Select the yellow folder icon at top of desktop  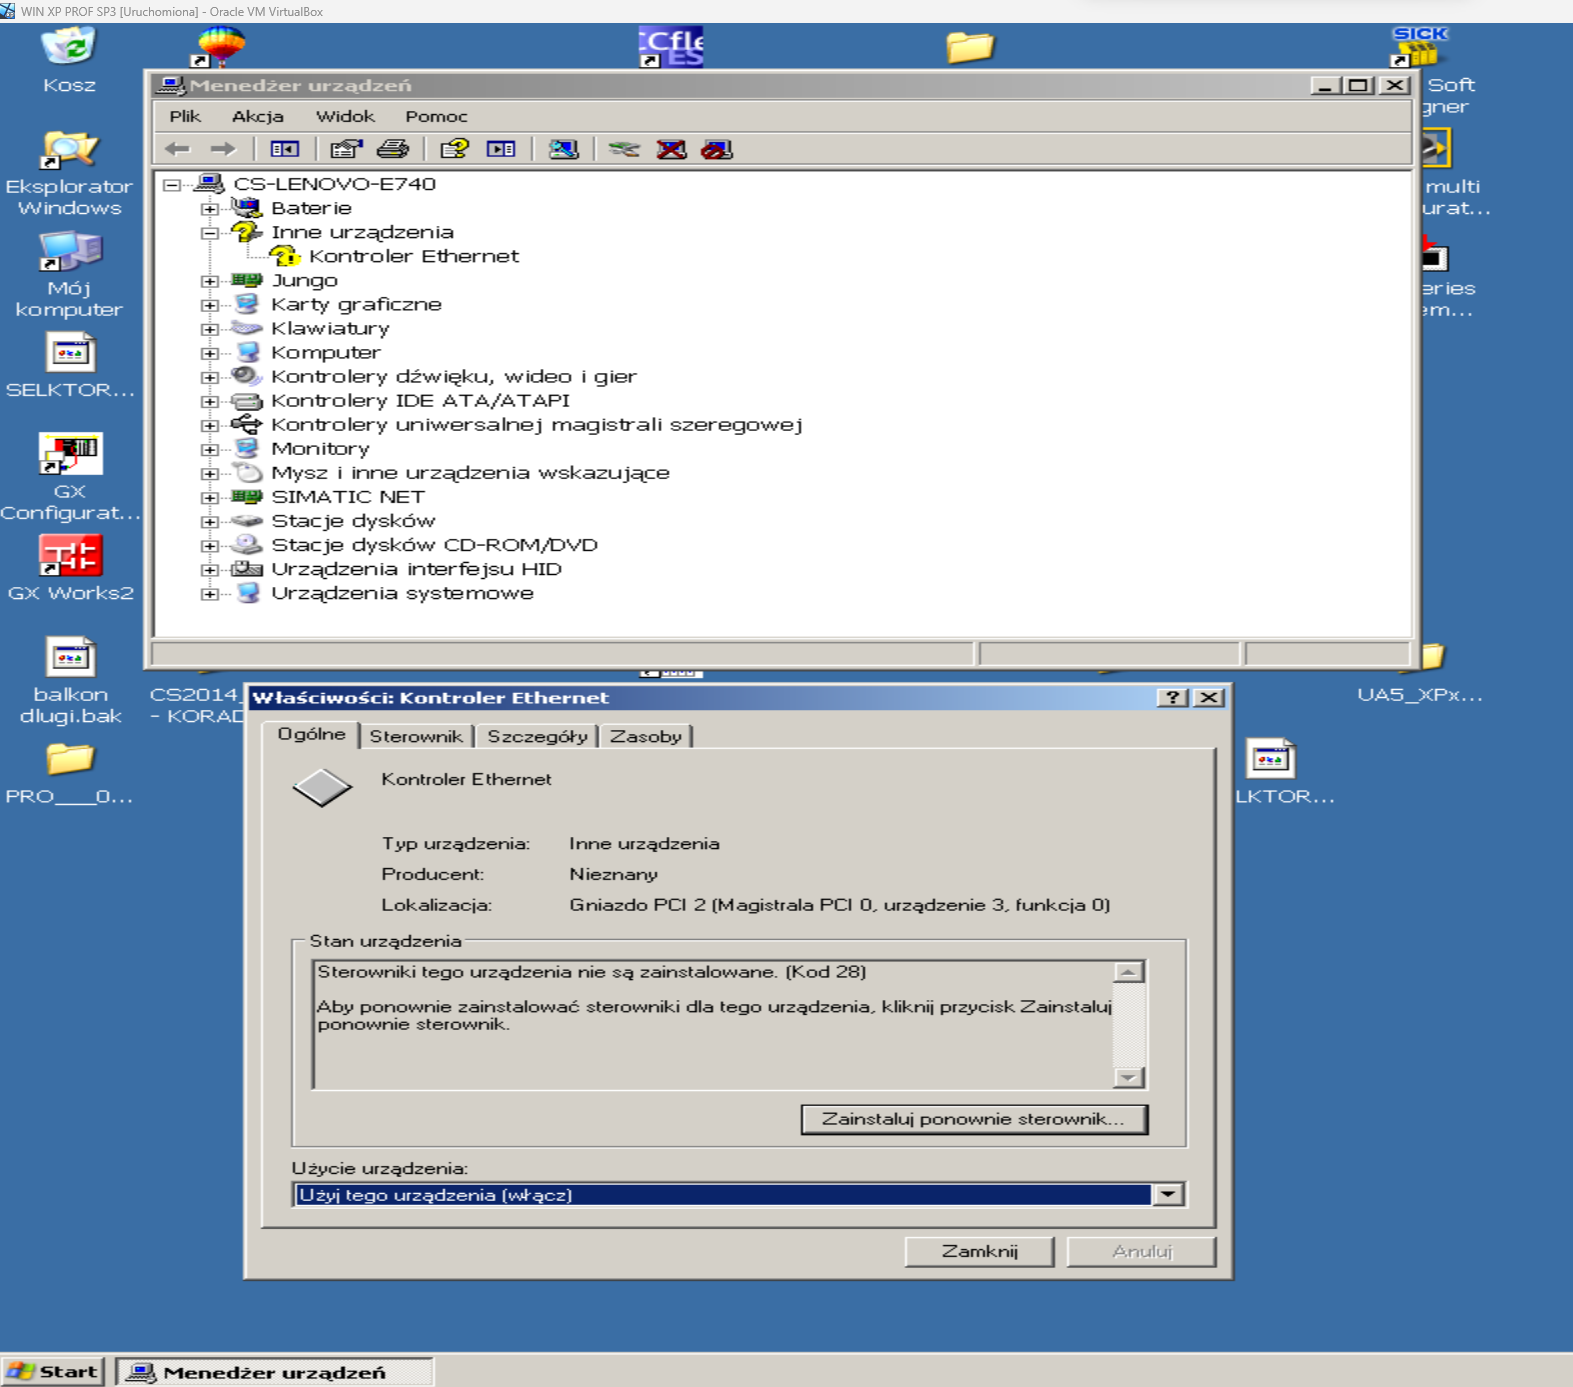(969, 46)
